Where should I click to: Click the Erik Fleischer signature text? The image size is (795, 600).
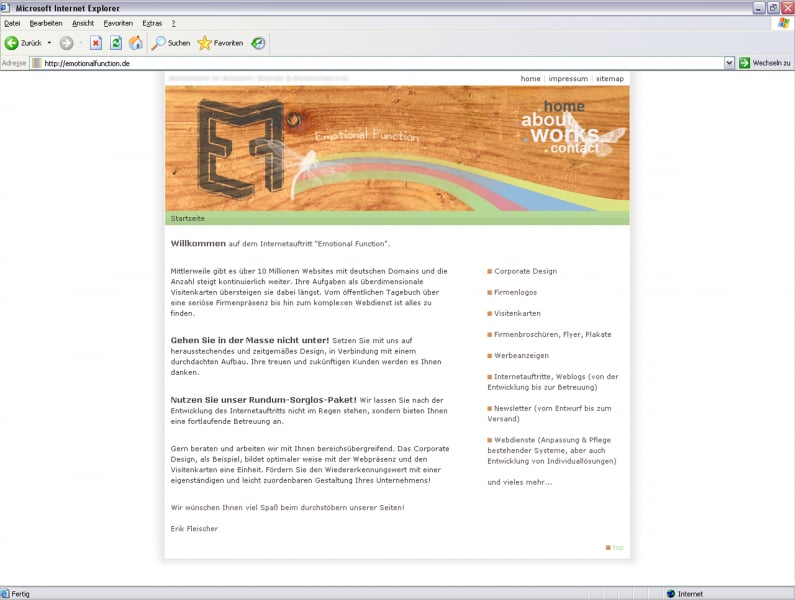[194, 529]
